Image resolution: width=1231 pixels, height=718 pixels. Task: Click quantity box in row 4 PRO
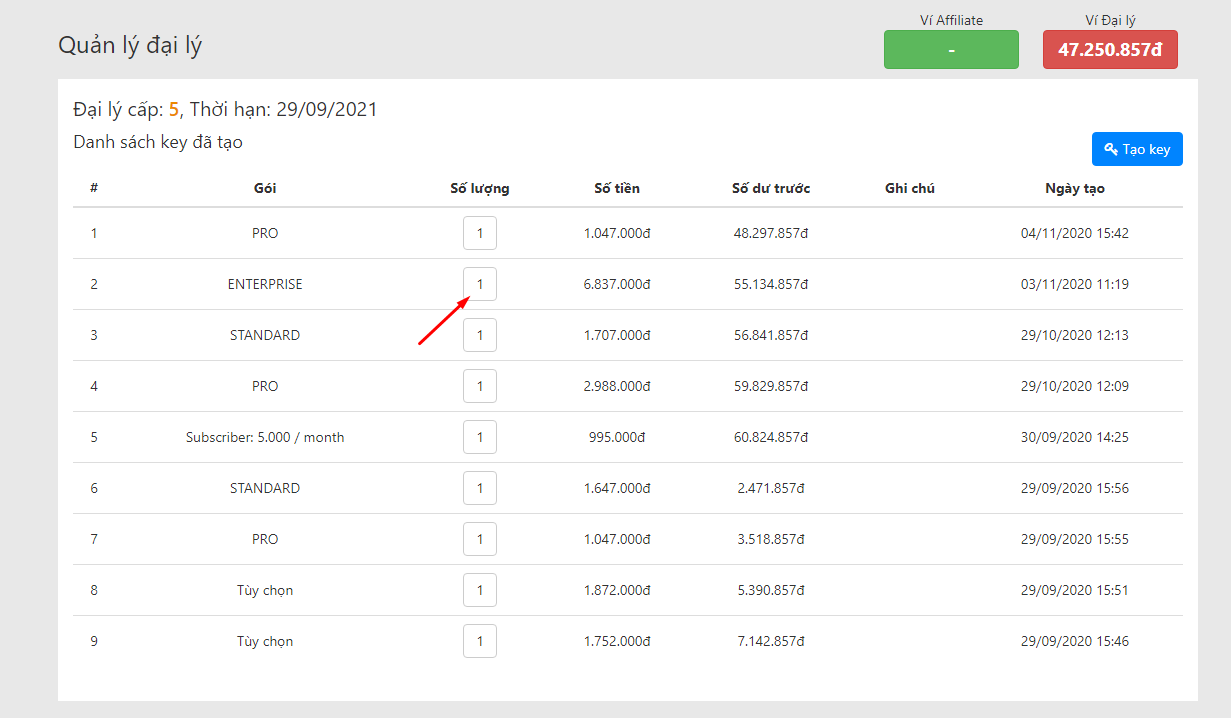(x=480, y=386)
